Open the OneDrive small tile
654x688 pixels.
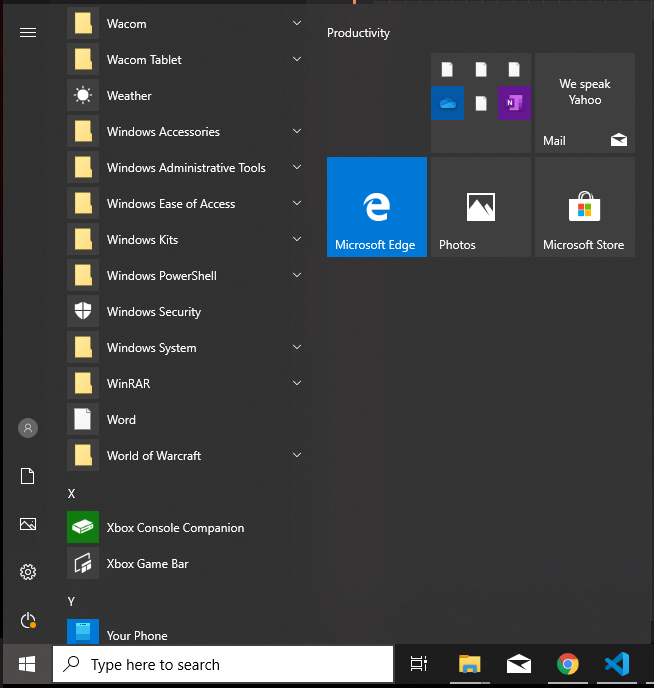(x=447, y=103)
